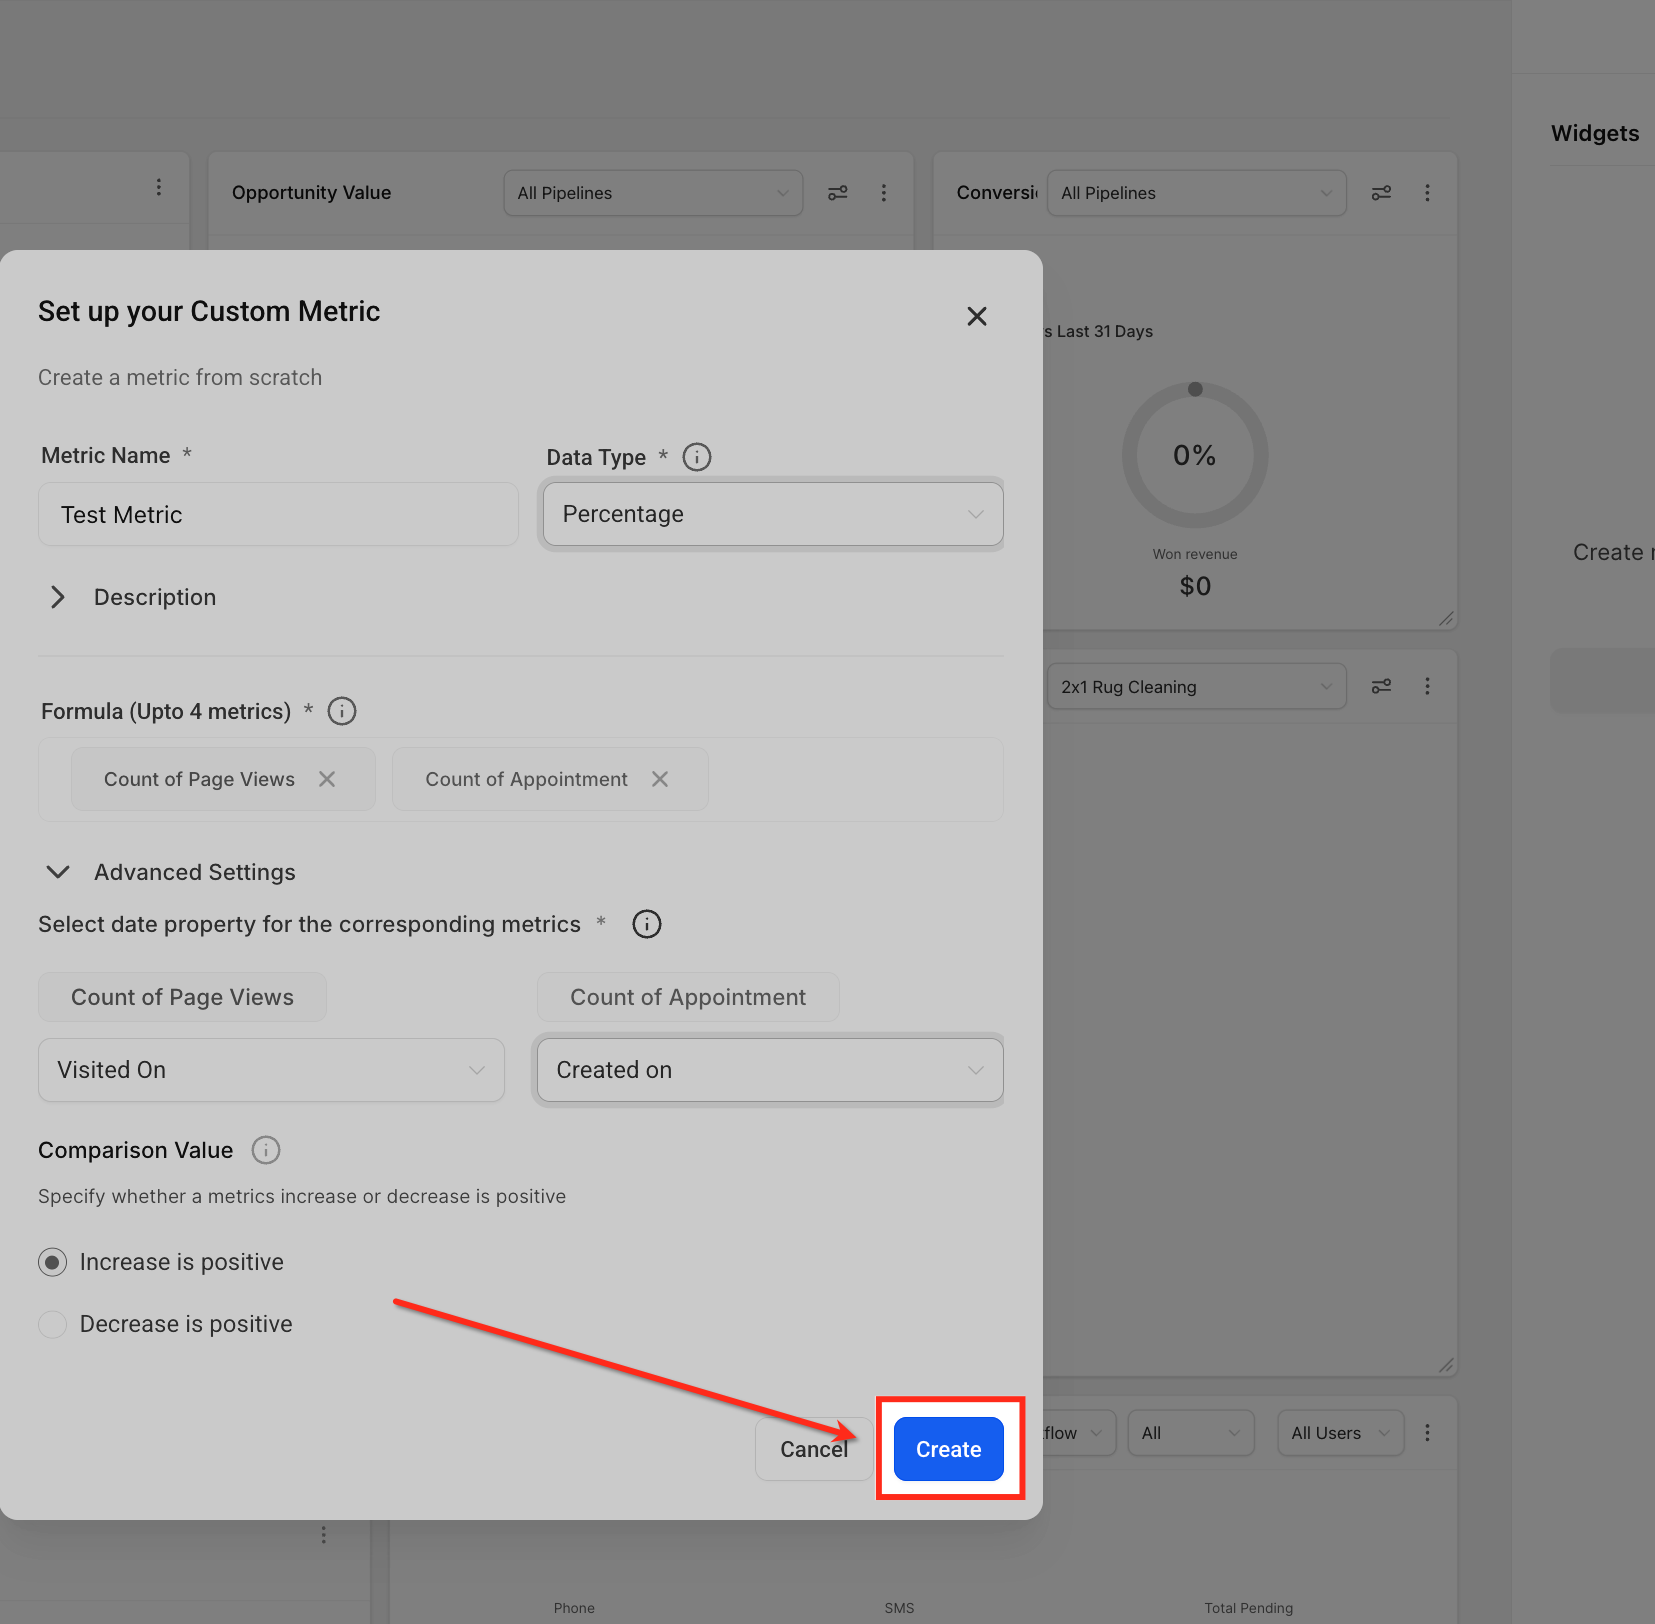Collapse the Advanced Settings section

click(58, 872)
